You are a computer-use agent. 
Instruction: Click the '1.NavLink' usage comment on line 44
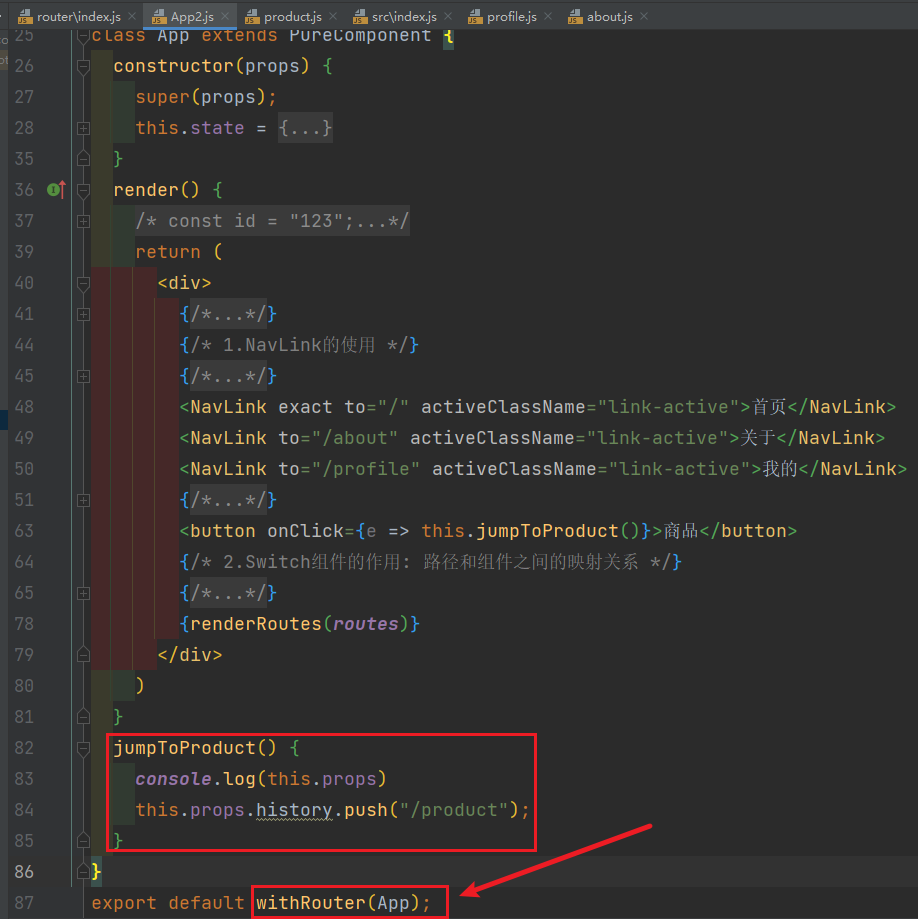click(x=300, y=345)
